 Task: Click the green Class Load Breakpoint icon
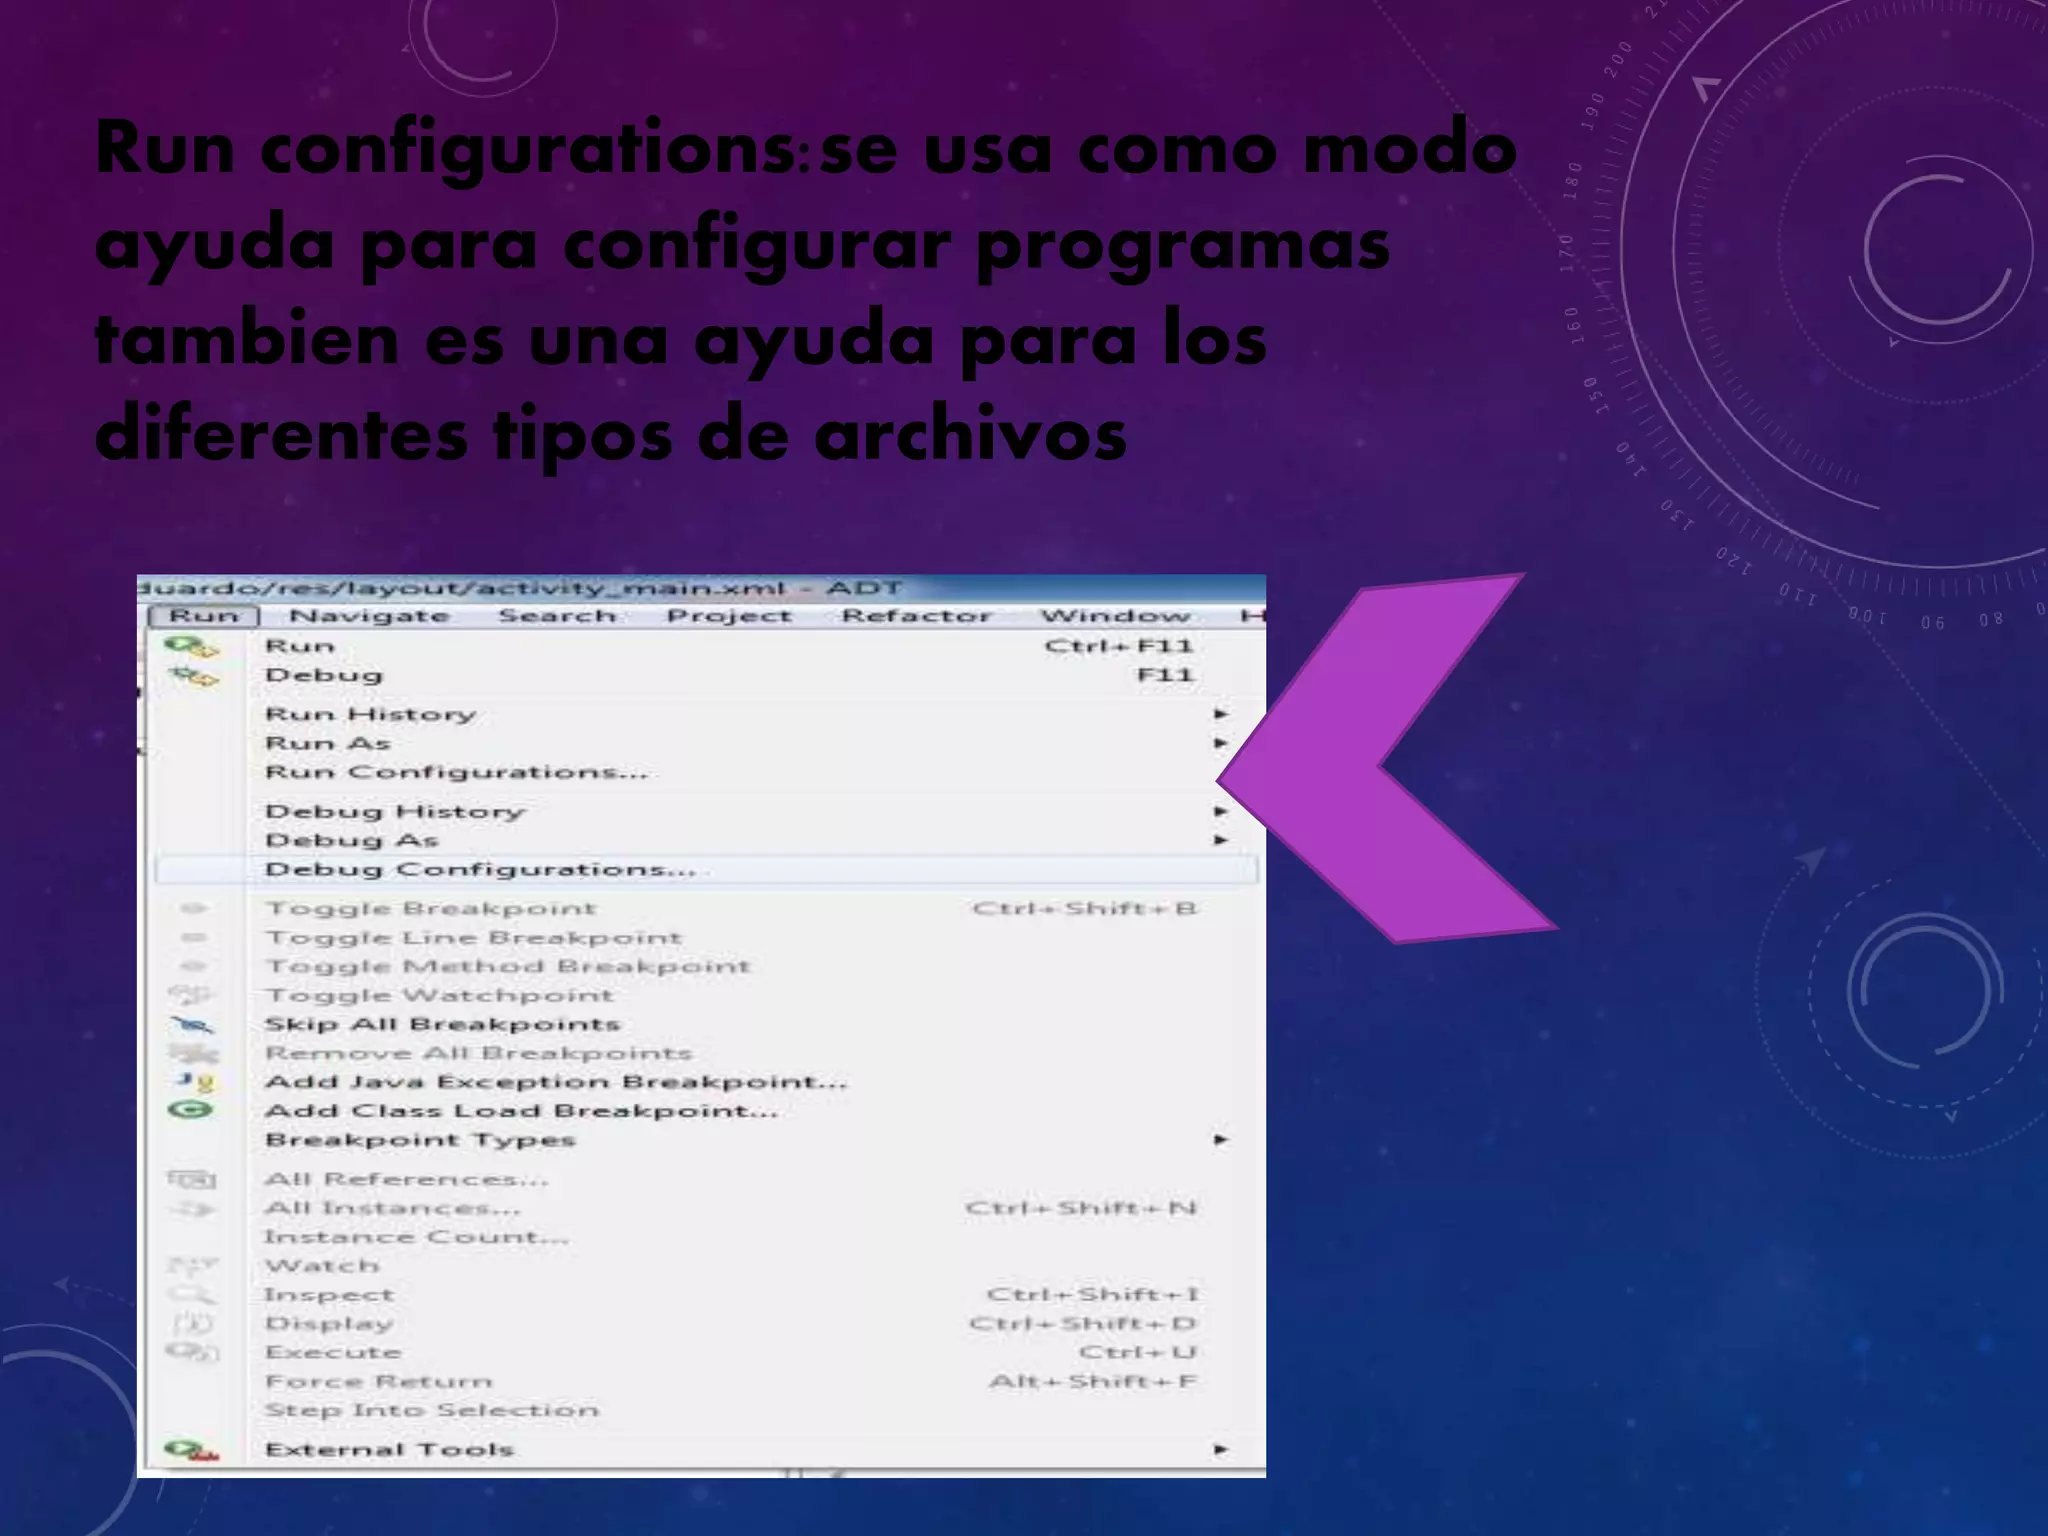[x=191, y=1110]
